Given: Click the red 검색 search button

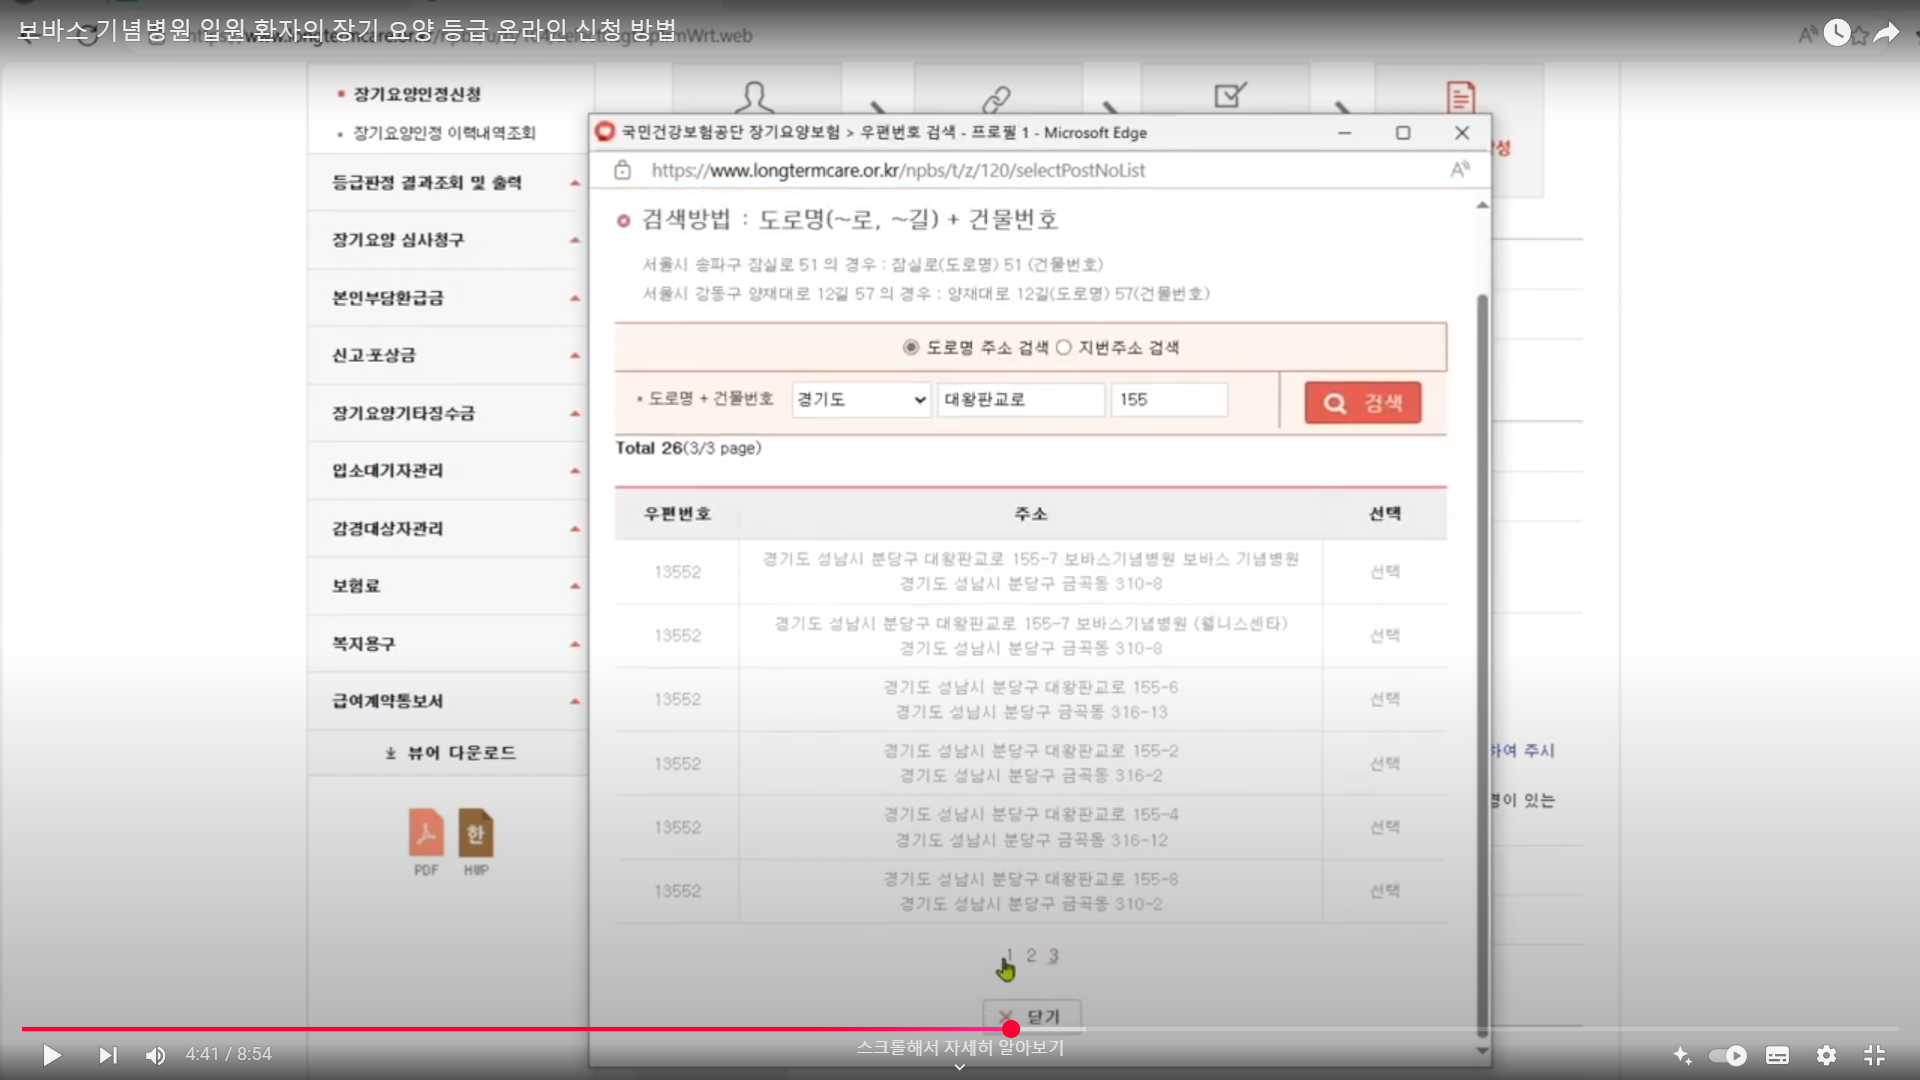Looking at the screenshot, I should (x=1362, y=403).
